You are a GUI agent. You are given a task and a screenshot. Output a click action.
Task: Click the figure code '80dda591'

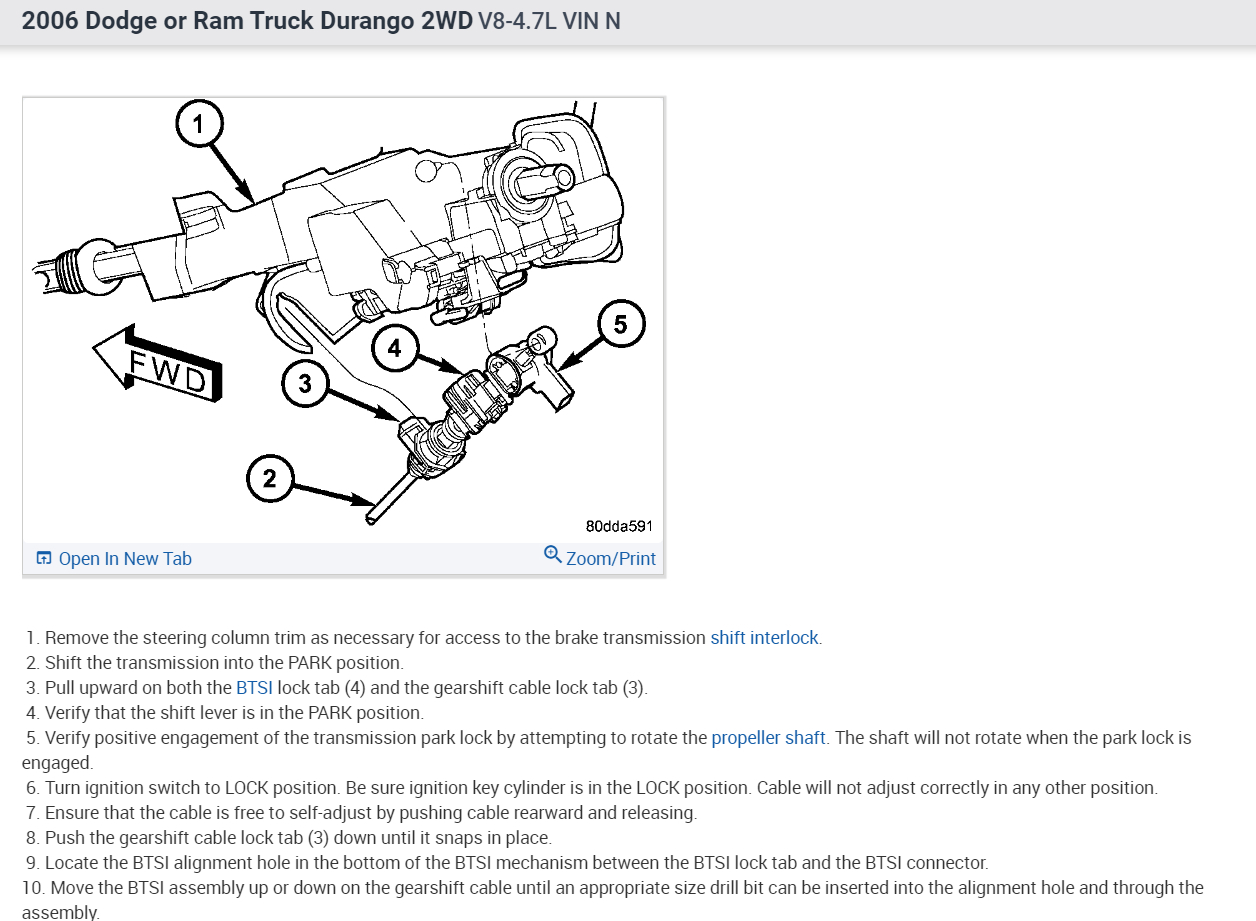(620, 526)
